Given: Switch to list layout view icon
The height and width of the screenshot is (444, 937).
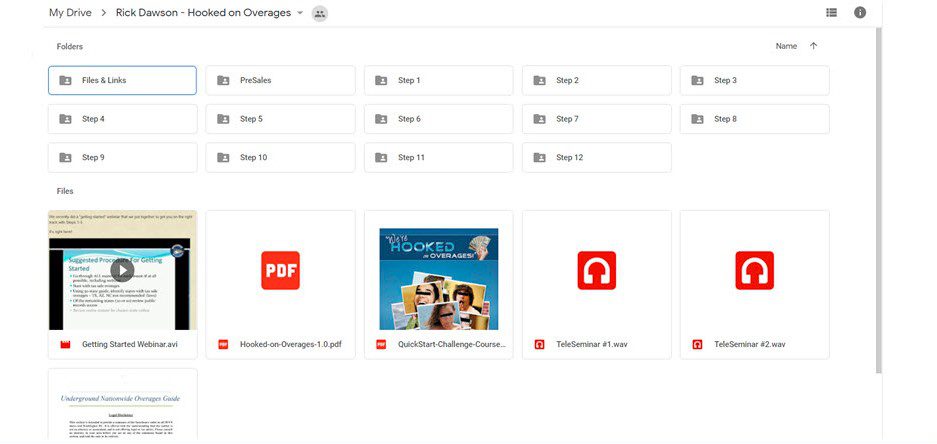Looking at the screenshot, I should (x=831, y=13).
